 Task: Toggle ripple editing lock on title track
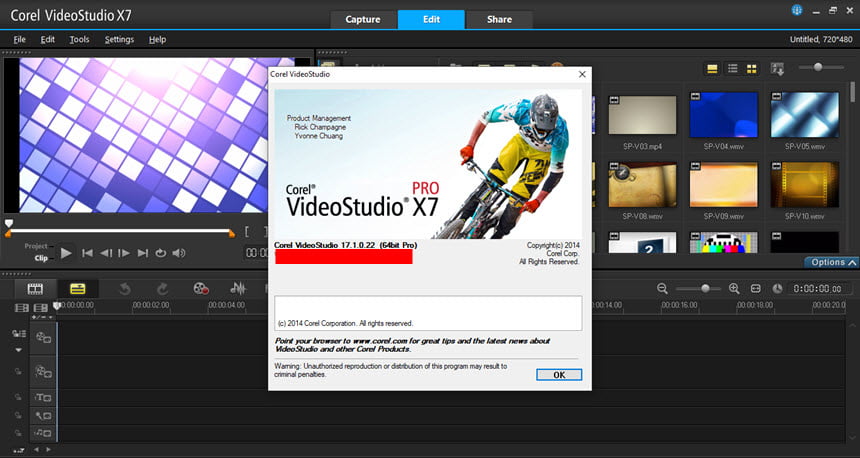click(18, 398)
